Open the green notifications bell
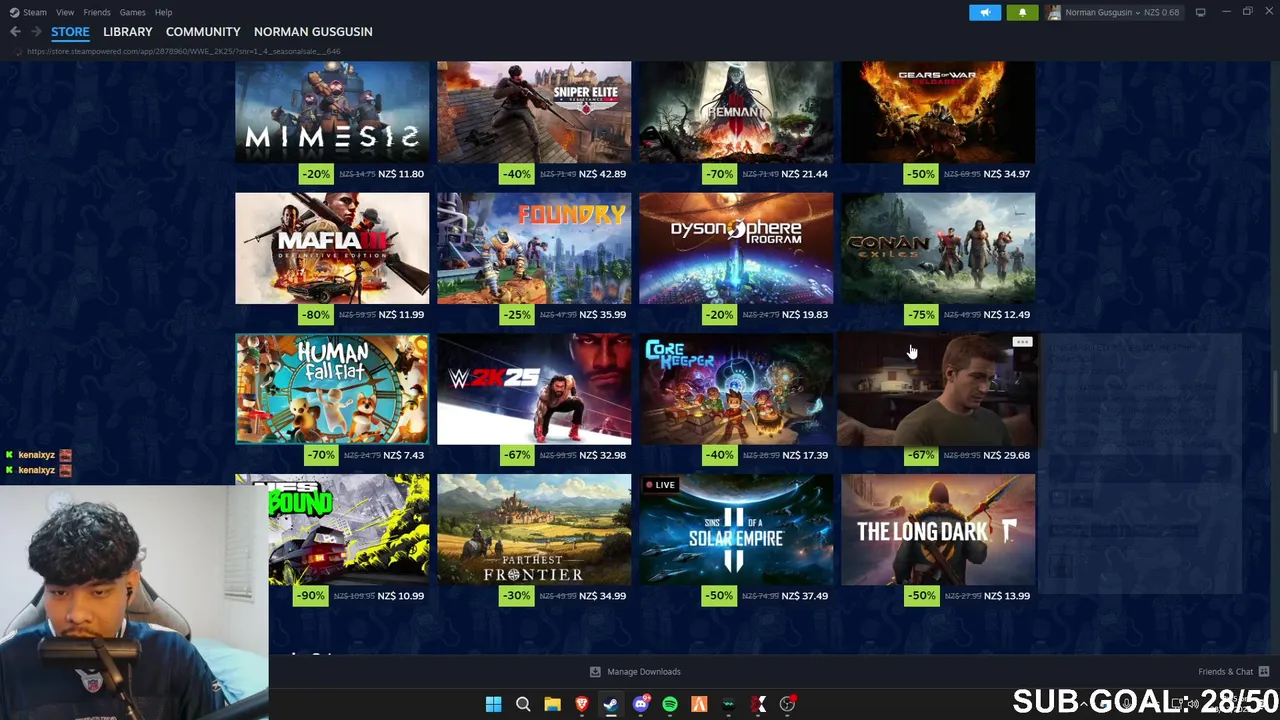 click(x=1022, y=12)
